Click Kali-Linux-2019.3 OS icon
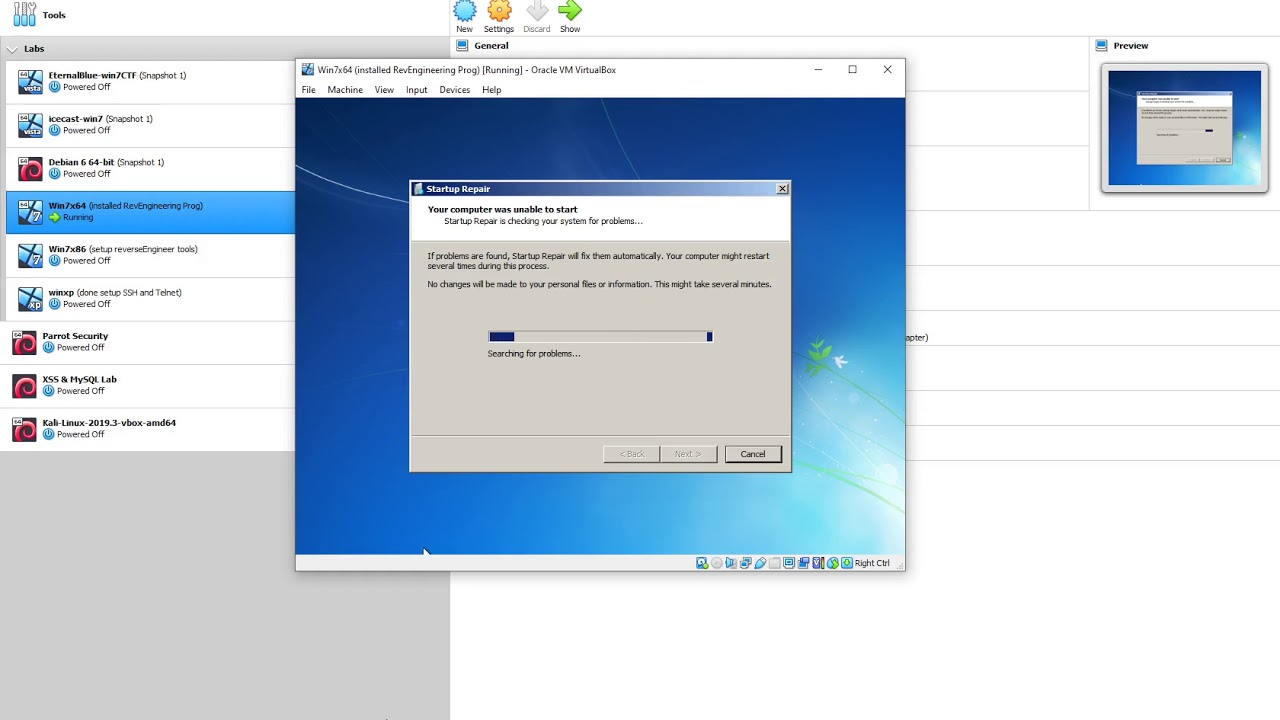1280x720 pixels. pos(25,429)
